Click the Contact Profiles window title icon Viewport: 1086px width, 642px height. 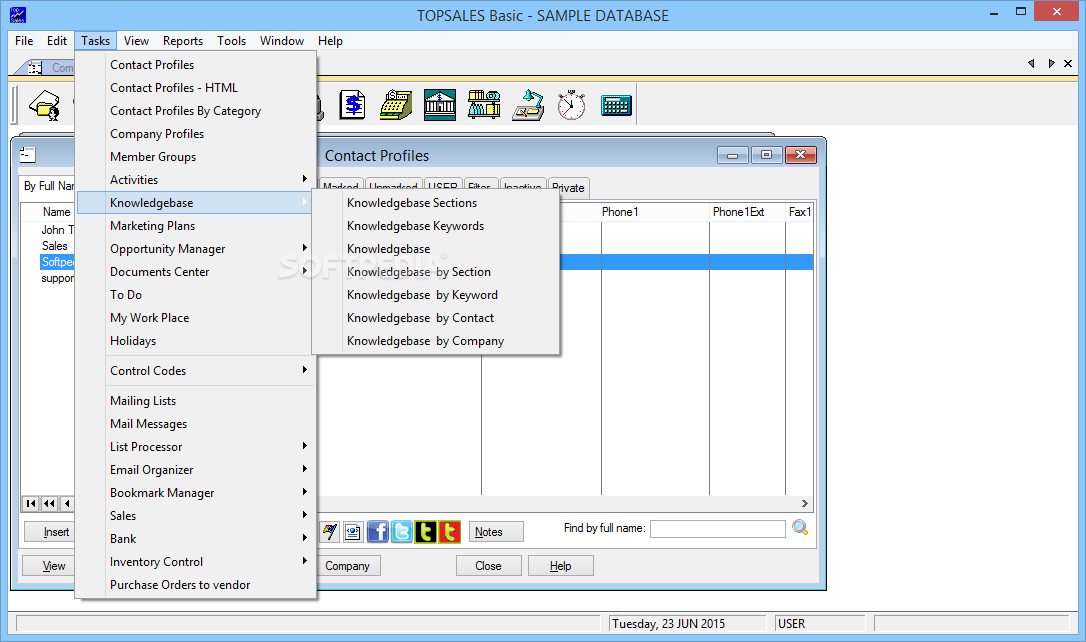coord(28,154)
